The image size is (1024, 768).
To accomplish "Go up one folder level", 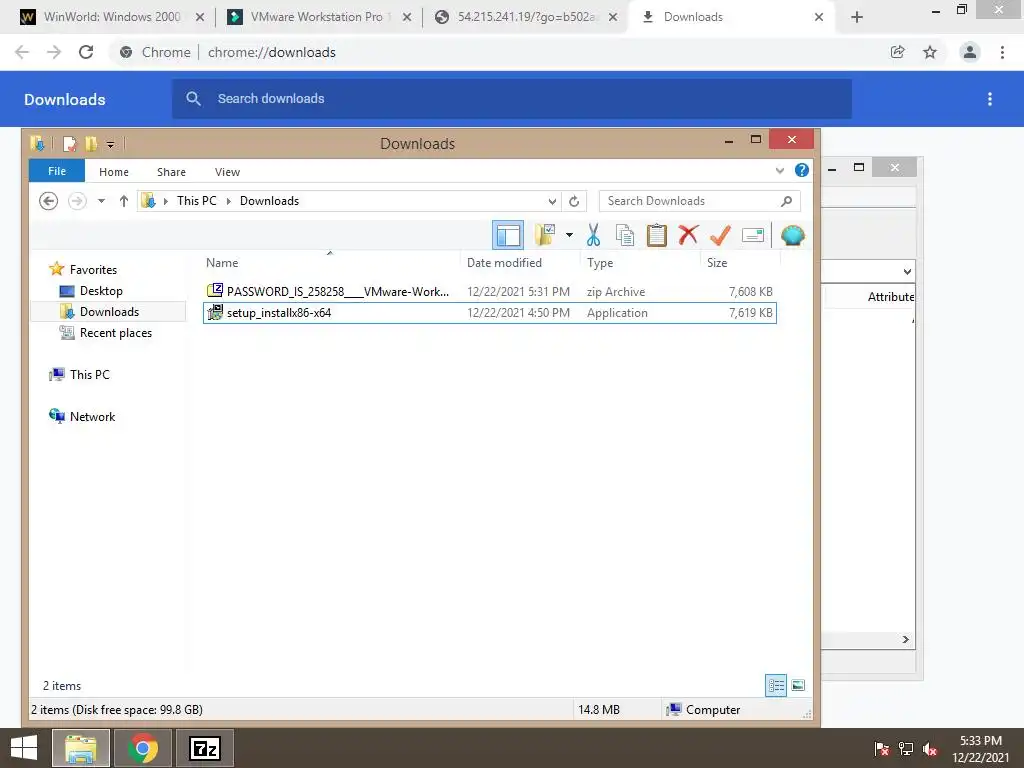I will [123, 201].
